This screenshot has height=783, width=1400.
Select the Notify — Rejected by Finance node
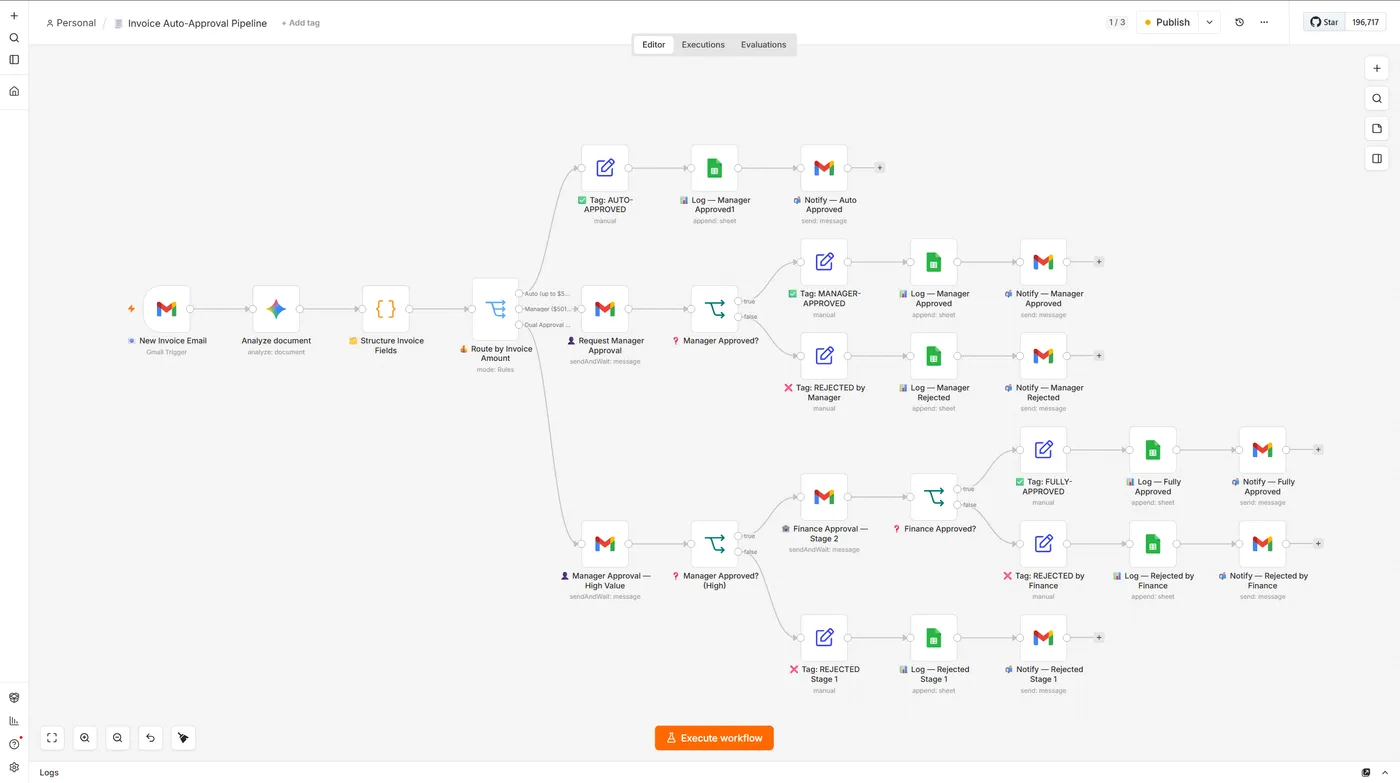(x=1262, y=544)
